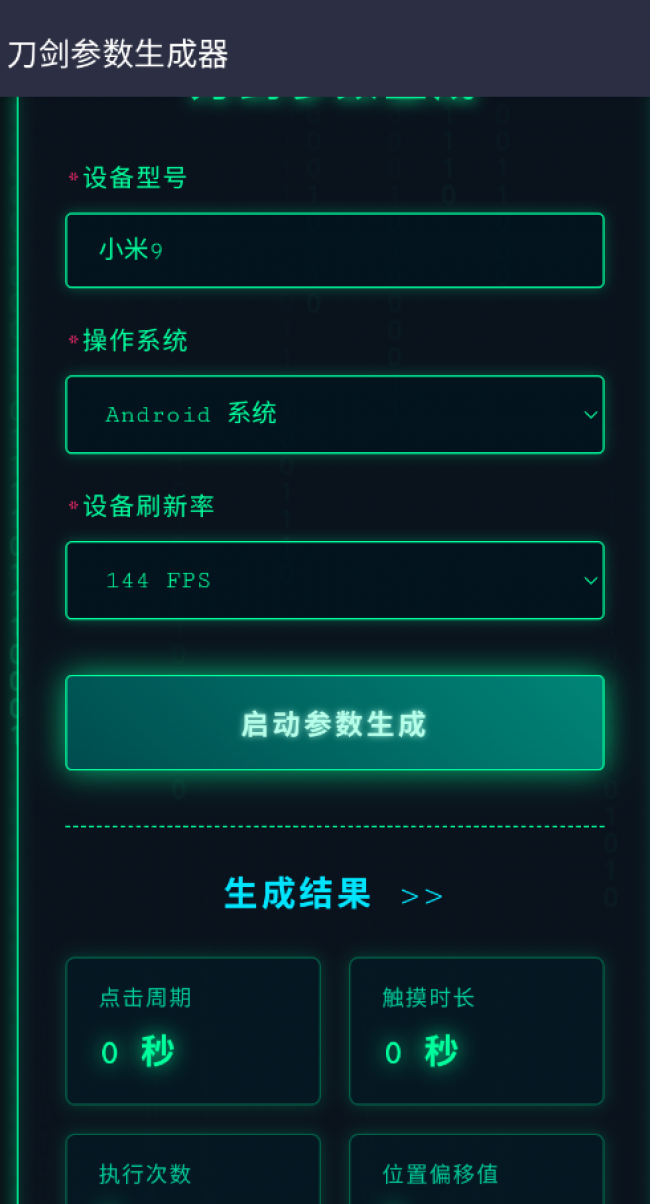Image resolution: width=650 pixels, height=1204 pixels.
Task: Click the 生成结果 section heading
Action: pyautogui.click(x=298, y=894)
